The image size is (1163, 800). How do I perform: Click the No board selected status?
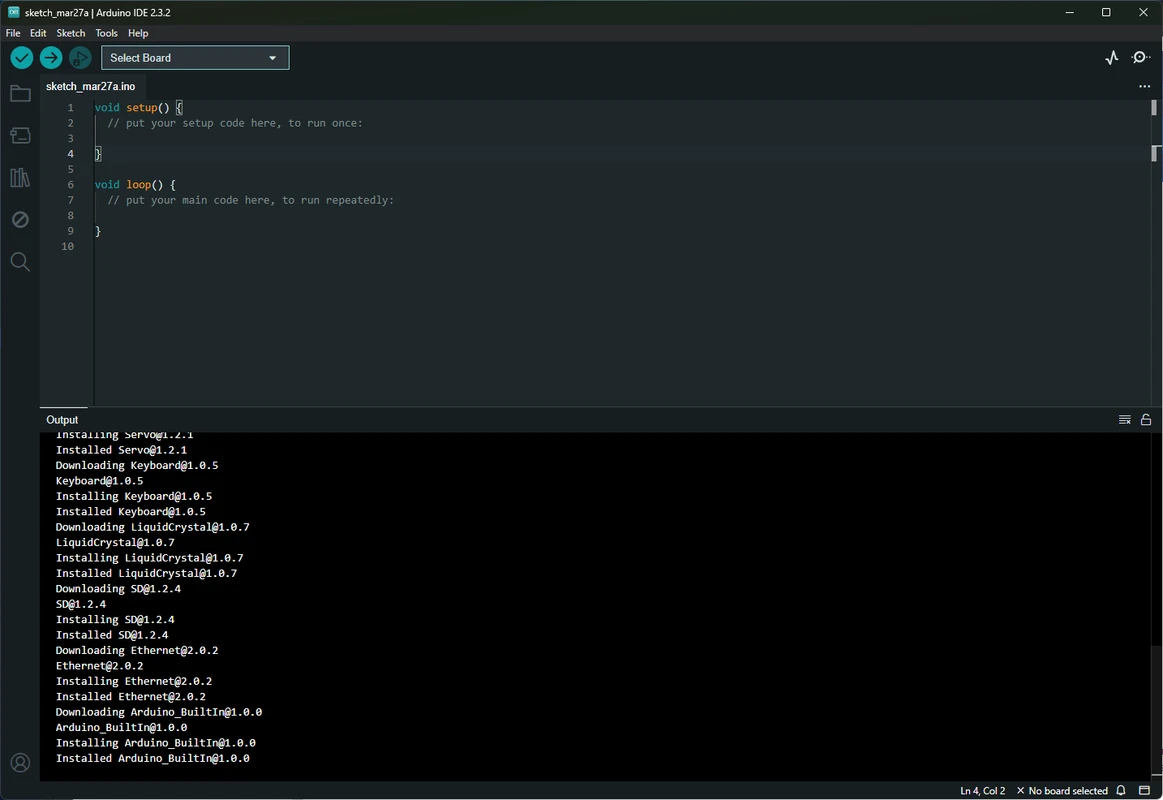[x=1062, y=791]
